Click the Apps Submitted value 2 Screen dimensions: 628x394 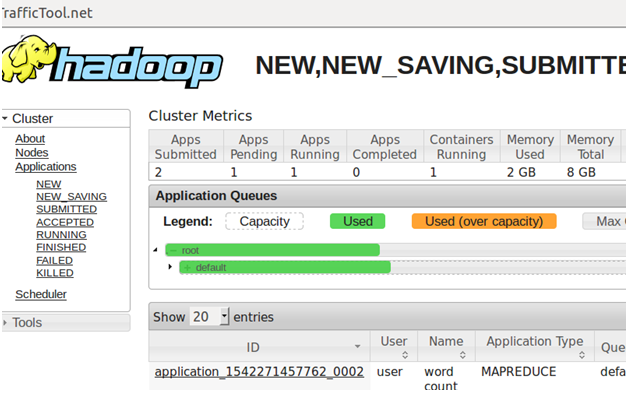[158, 172]
